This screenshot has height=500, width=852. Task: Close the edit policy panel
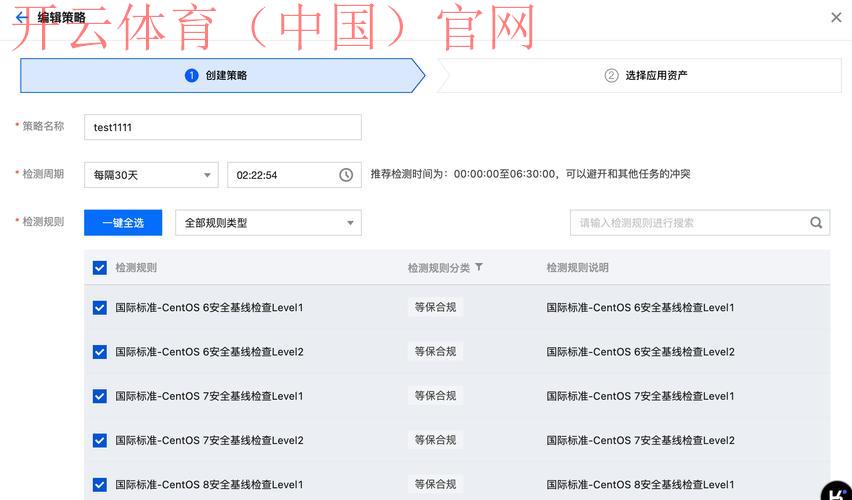tap(836, 17)
